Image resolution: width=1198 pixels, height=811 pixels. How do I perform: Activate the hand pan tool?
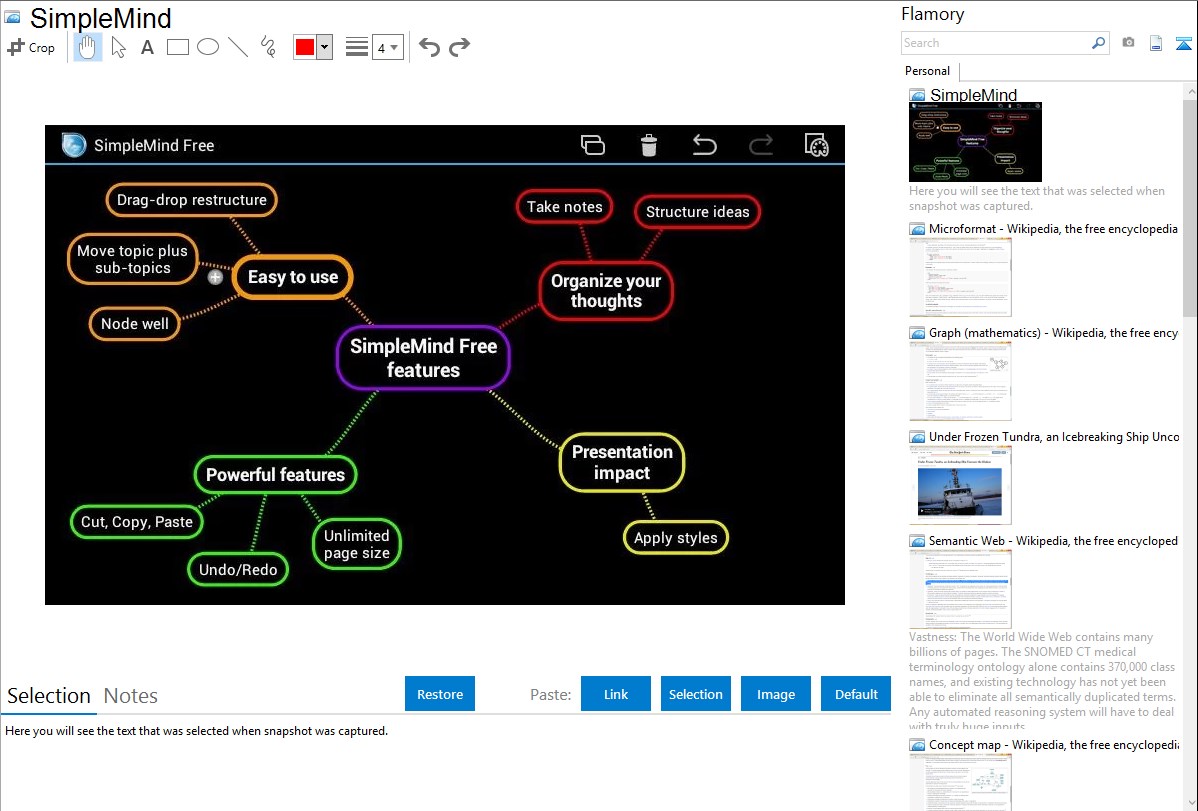click(87, 47)
